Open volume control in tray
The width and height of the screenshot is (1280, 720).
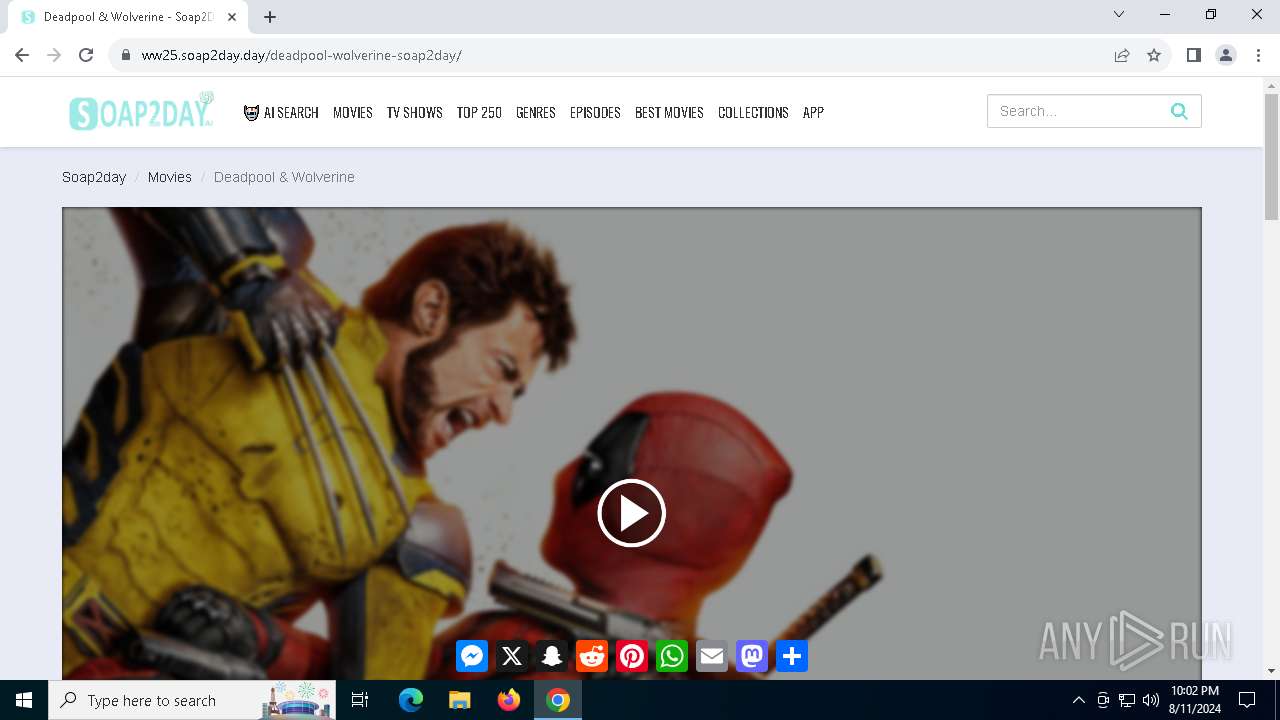1150,700
